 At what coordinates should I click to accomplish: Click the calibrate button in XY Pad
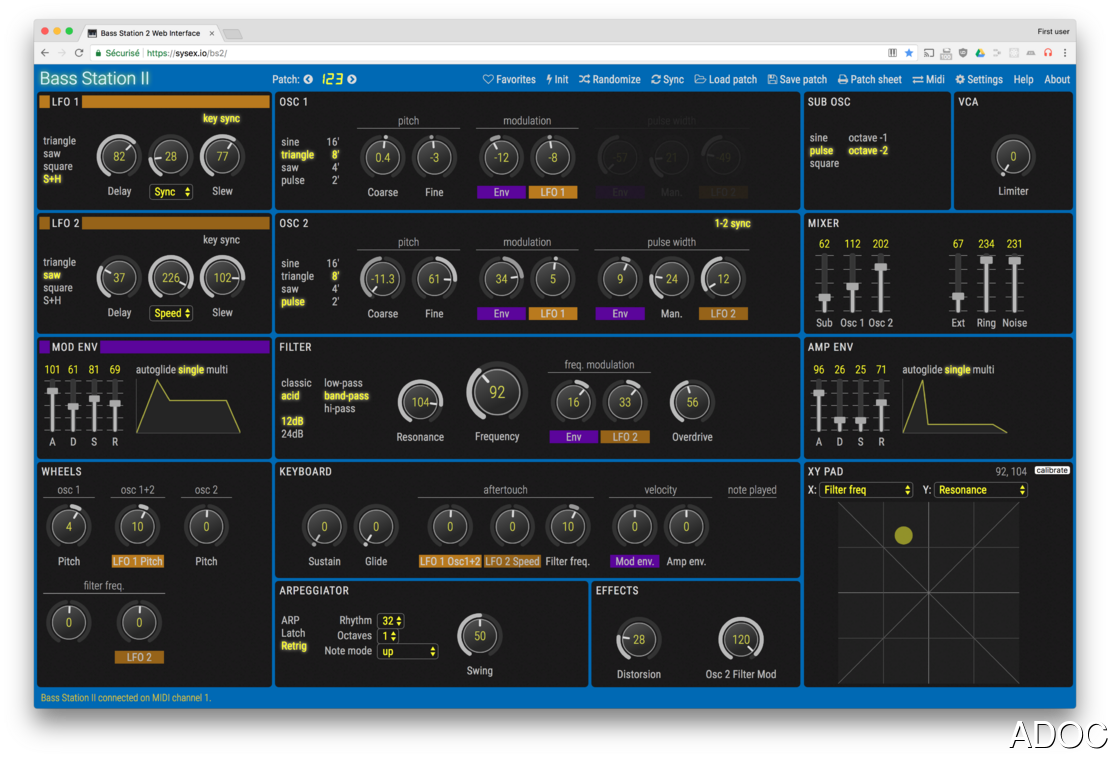1051,470
